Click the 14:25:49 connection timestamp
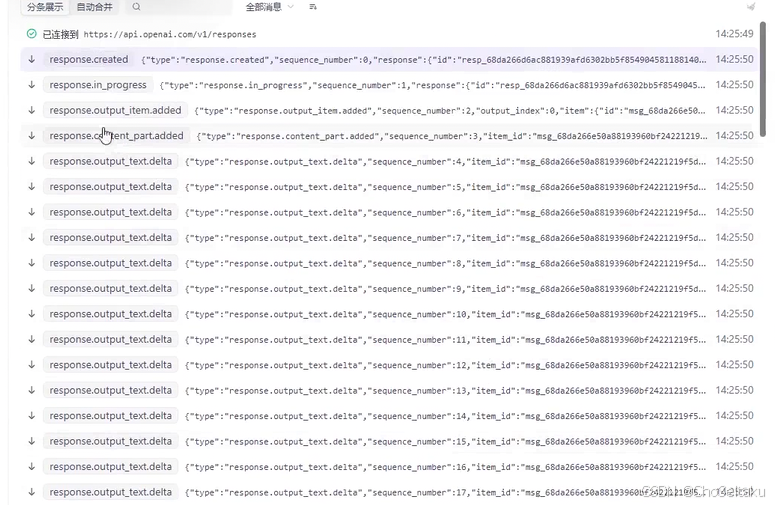 (734, 34)
